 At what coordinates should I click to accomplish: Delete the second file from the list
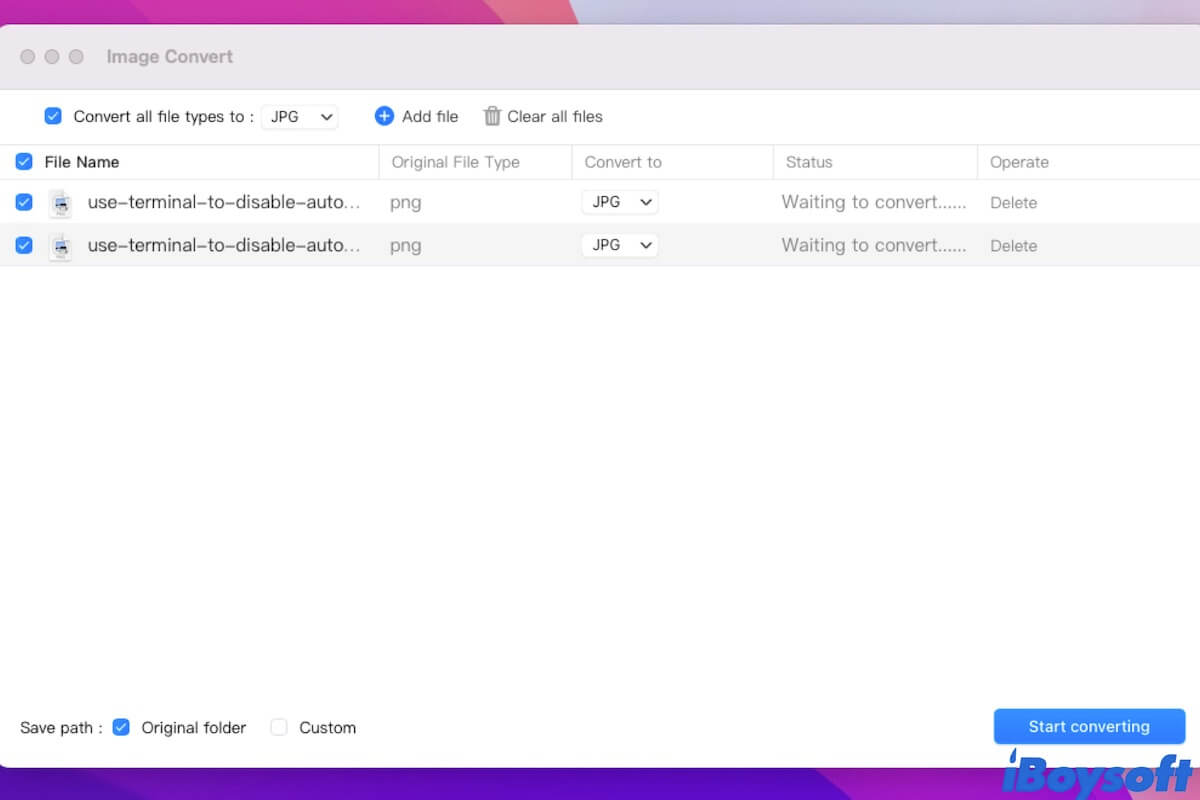(1013, 245)
